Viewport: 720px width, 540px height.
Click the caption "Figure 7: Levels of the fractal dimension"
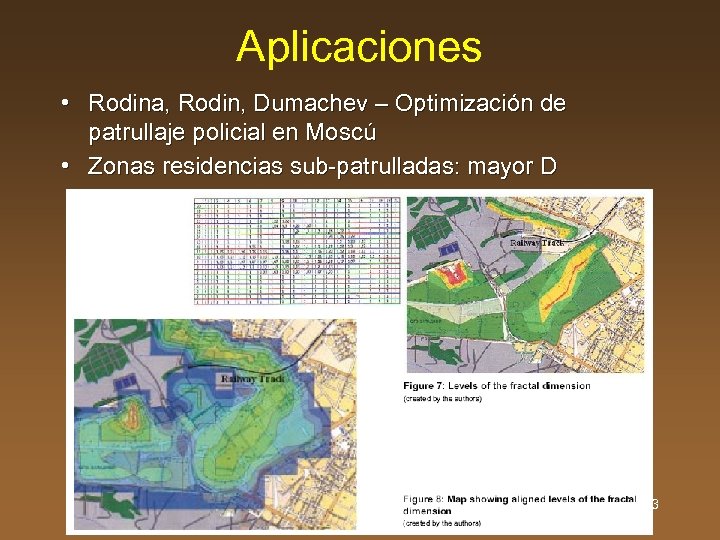click(497, 386)
